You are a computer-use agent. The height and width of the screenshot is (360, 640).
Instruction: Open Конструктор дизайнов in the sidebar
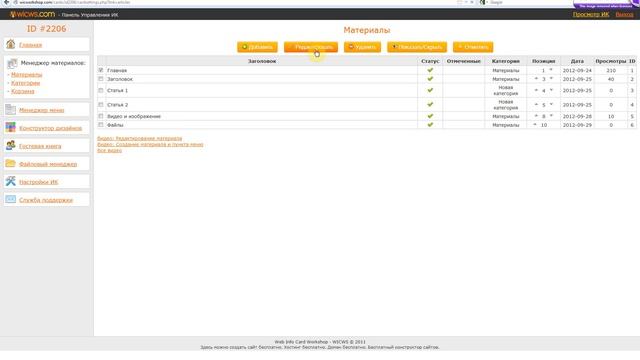pos(51,128)
